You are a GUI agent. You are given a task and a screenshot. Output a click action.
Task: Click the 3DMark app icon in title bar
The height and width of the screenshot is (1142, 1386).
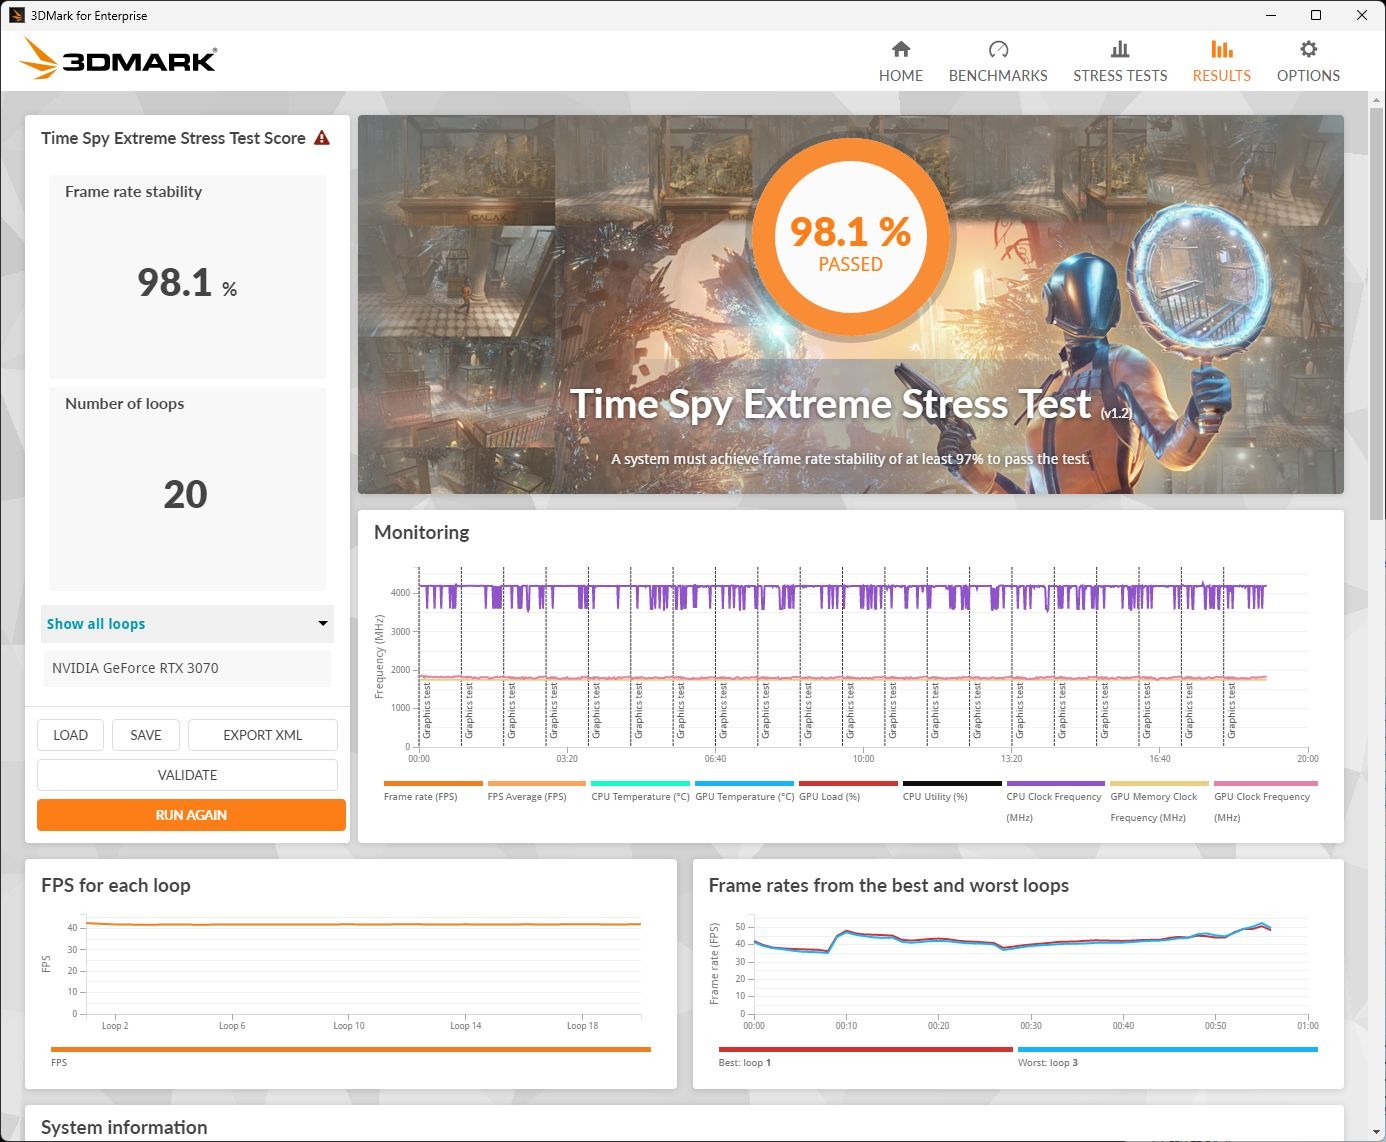16,15
